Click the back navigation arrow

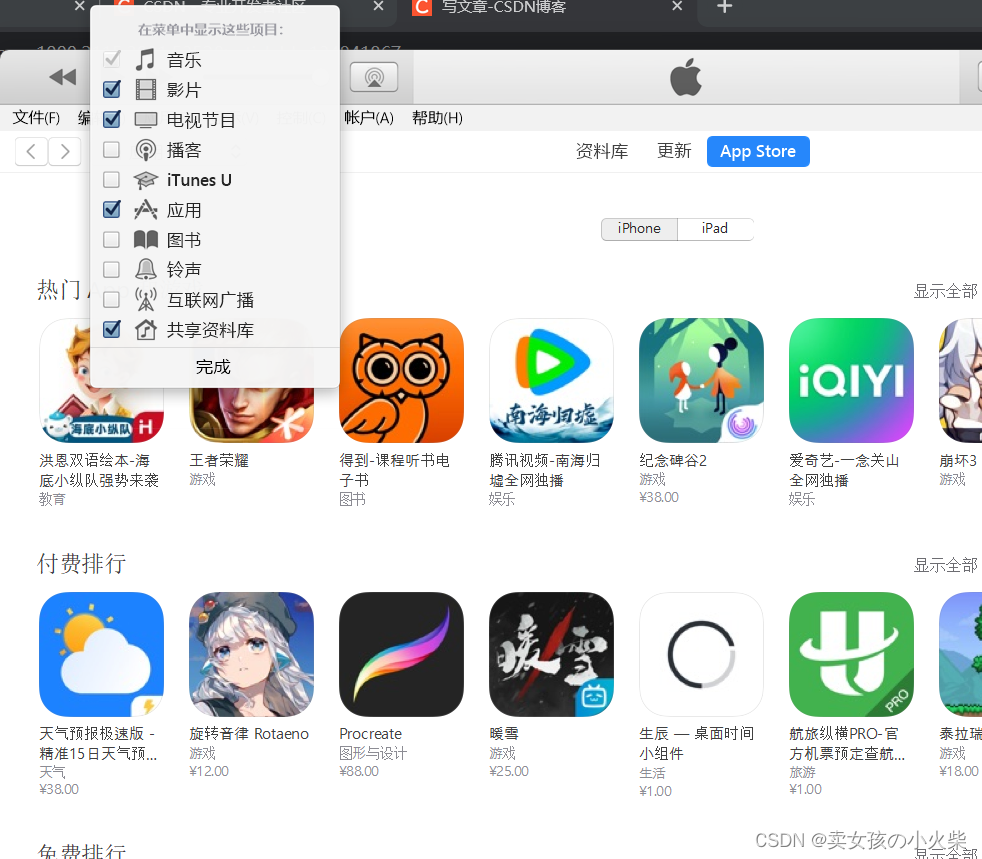pyautogui.click(x=30, y=151)
